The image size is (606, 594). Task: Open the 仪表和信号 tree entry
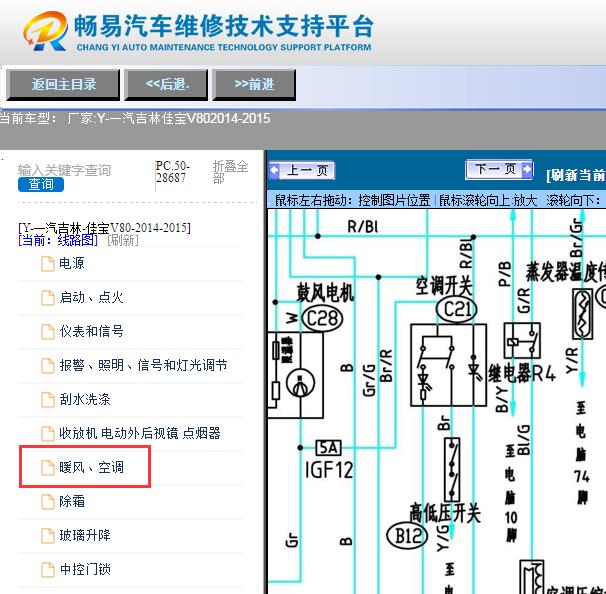(x=91, y=332)
